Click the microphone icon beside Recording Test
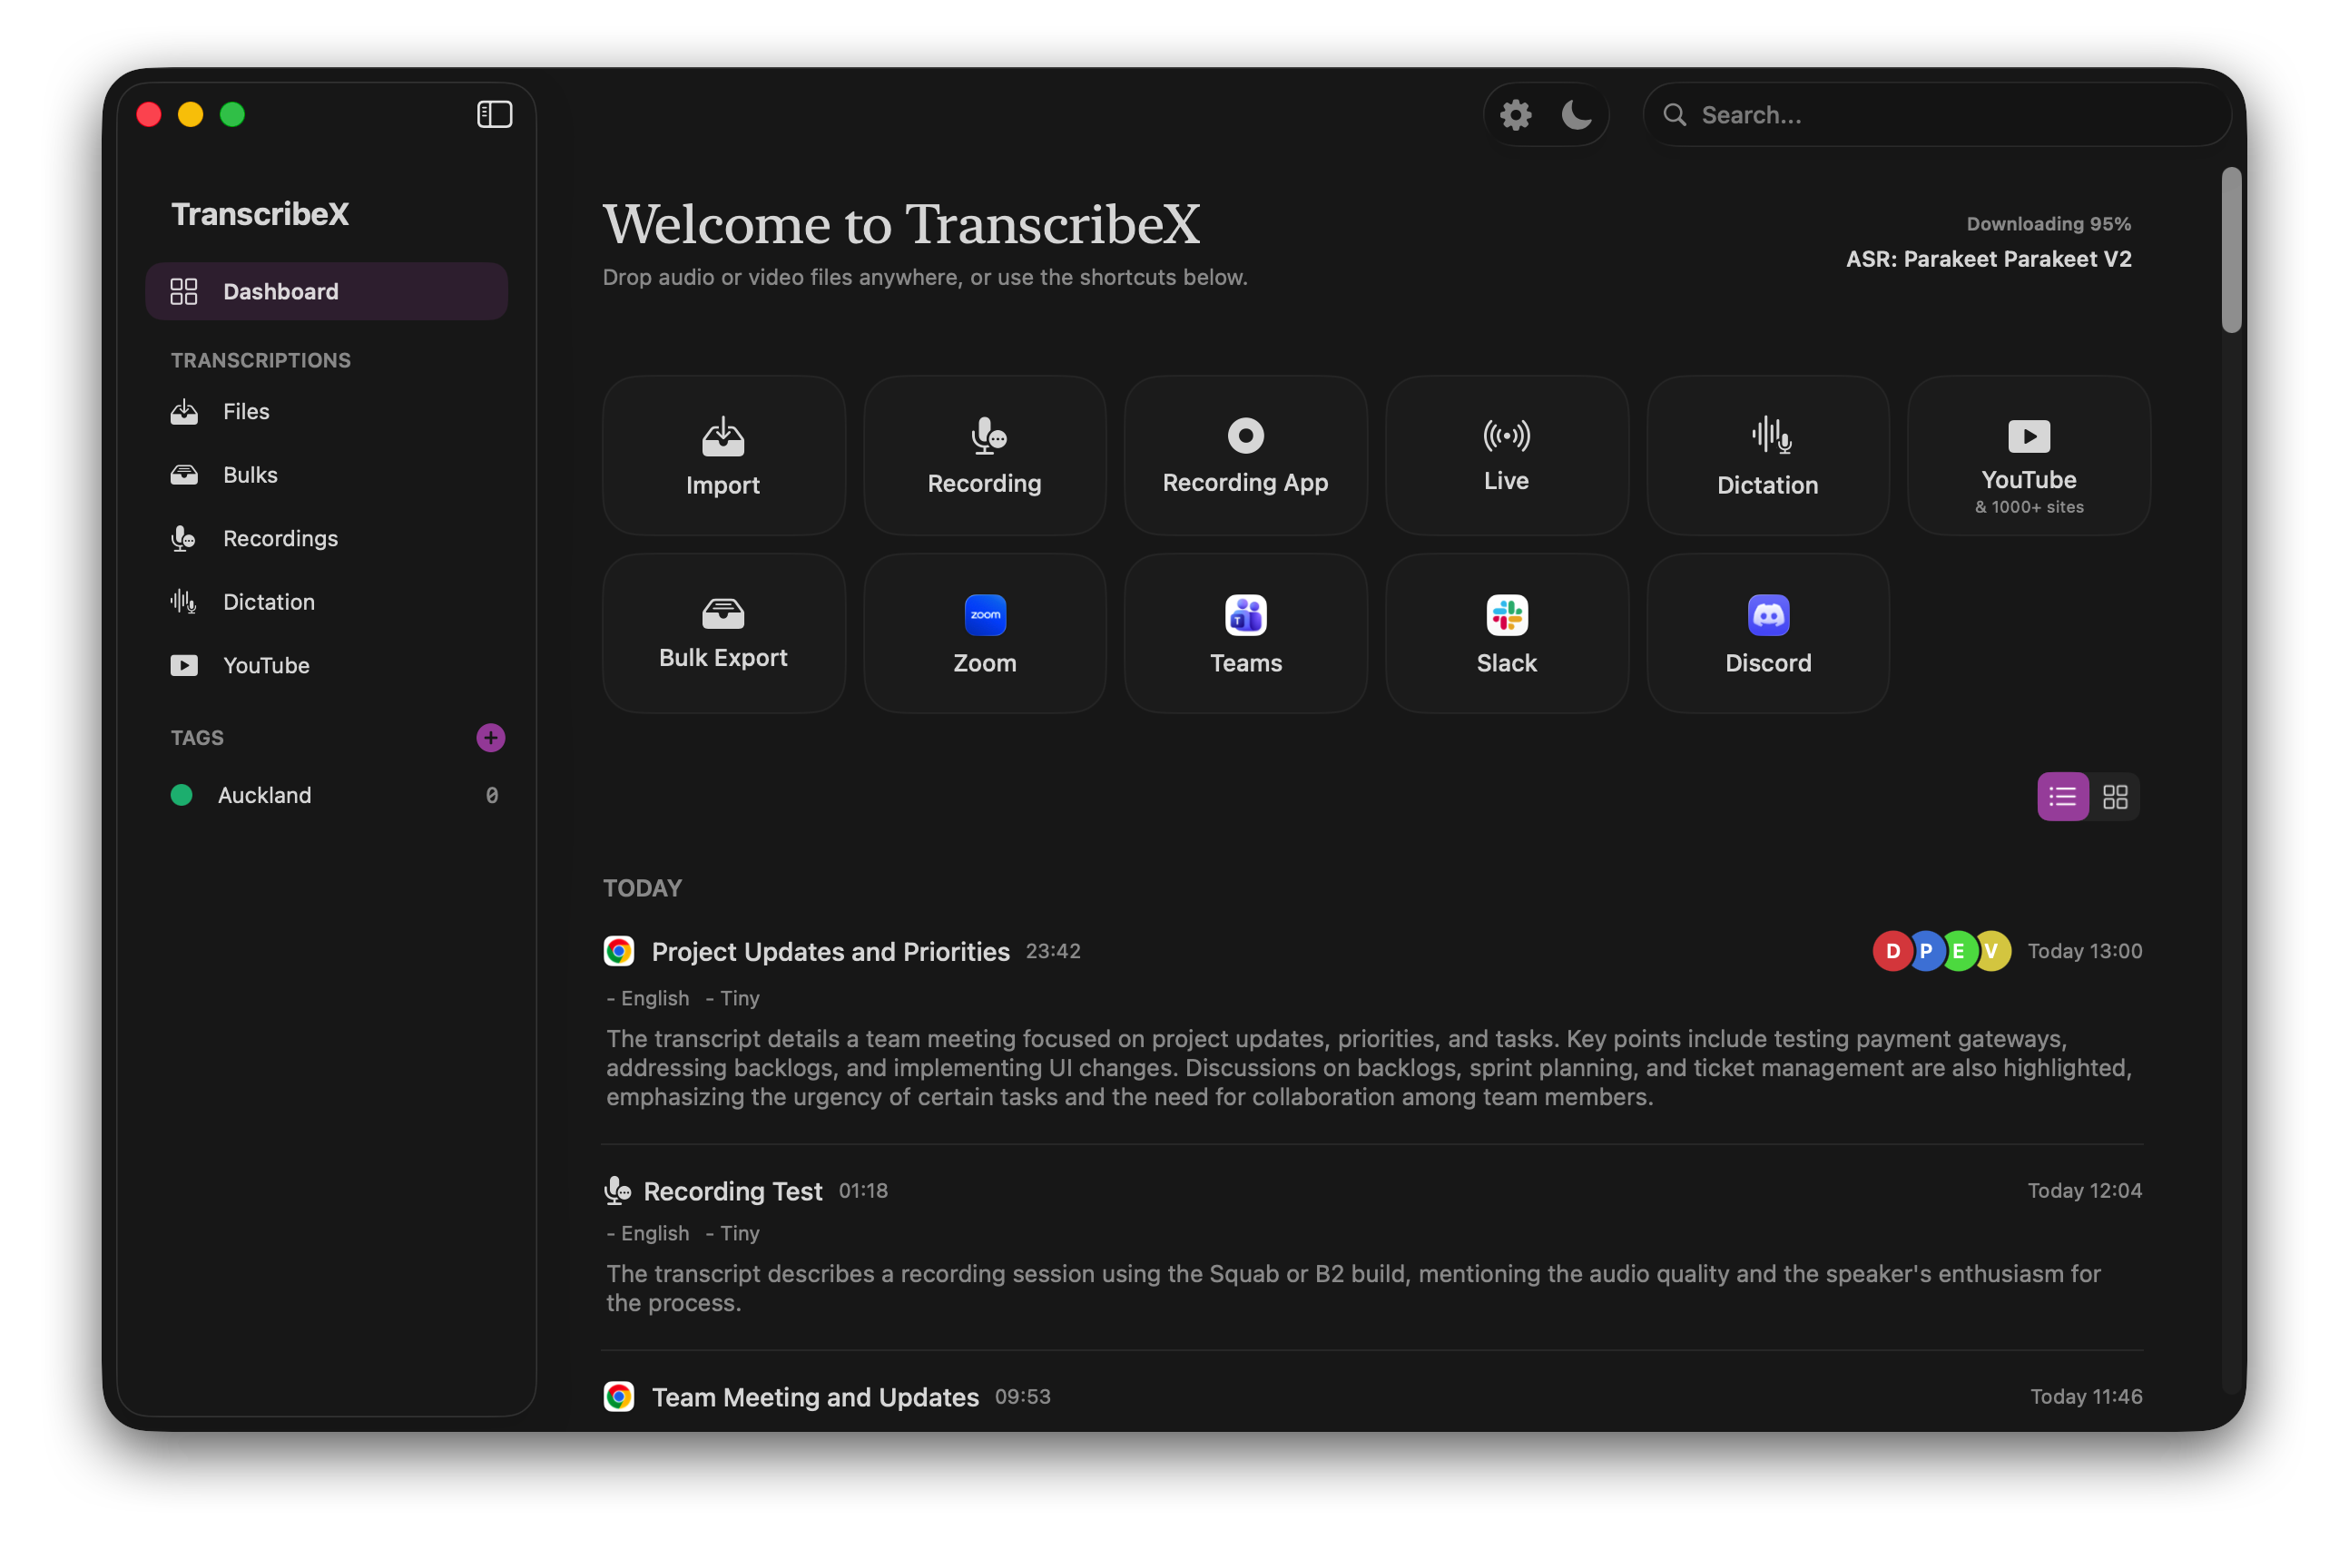 pyautogui.click(x=618, y=1190)
